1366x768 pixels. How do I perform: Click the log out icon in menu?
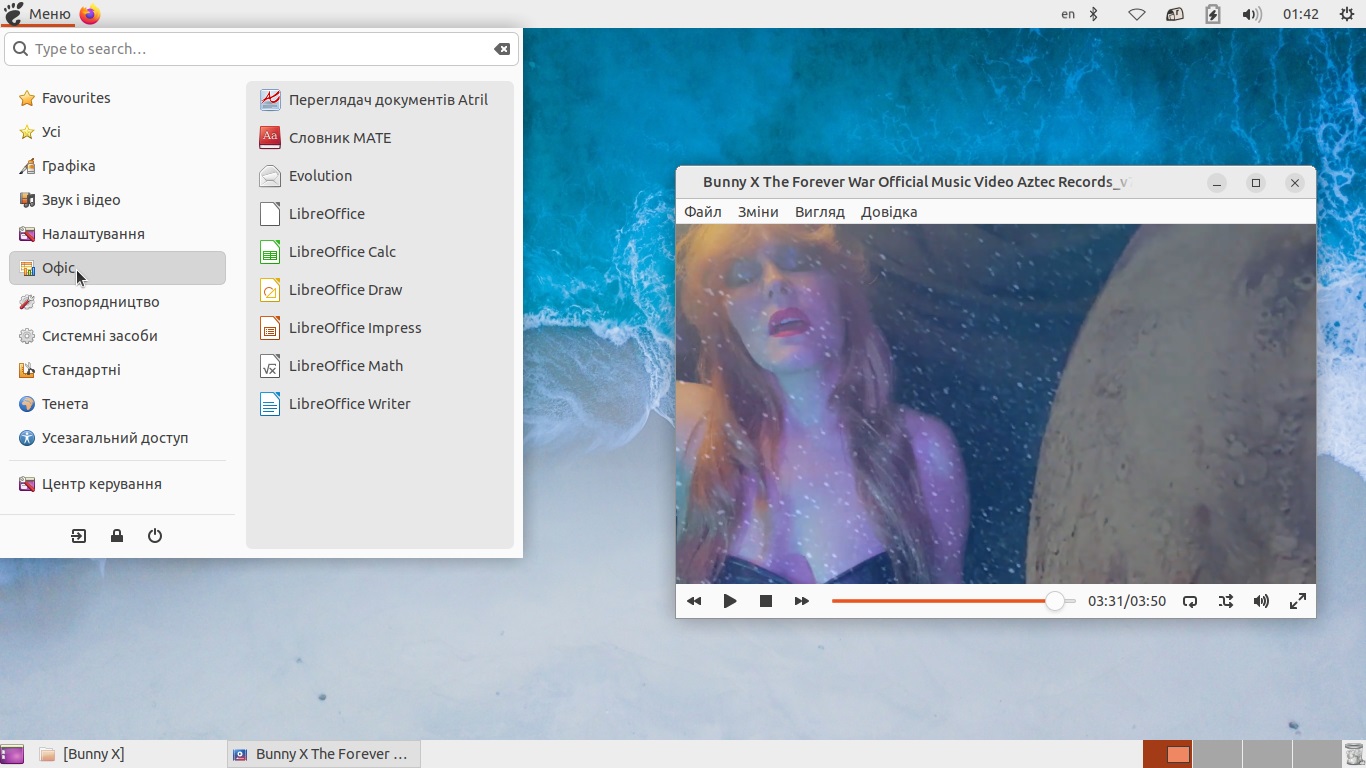(79, 536)
